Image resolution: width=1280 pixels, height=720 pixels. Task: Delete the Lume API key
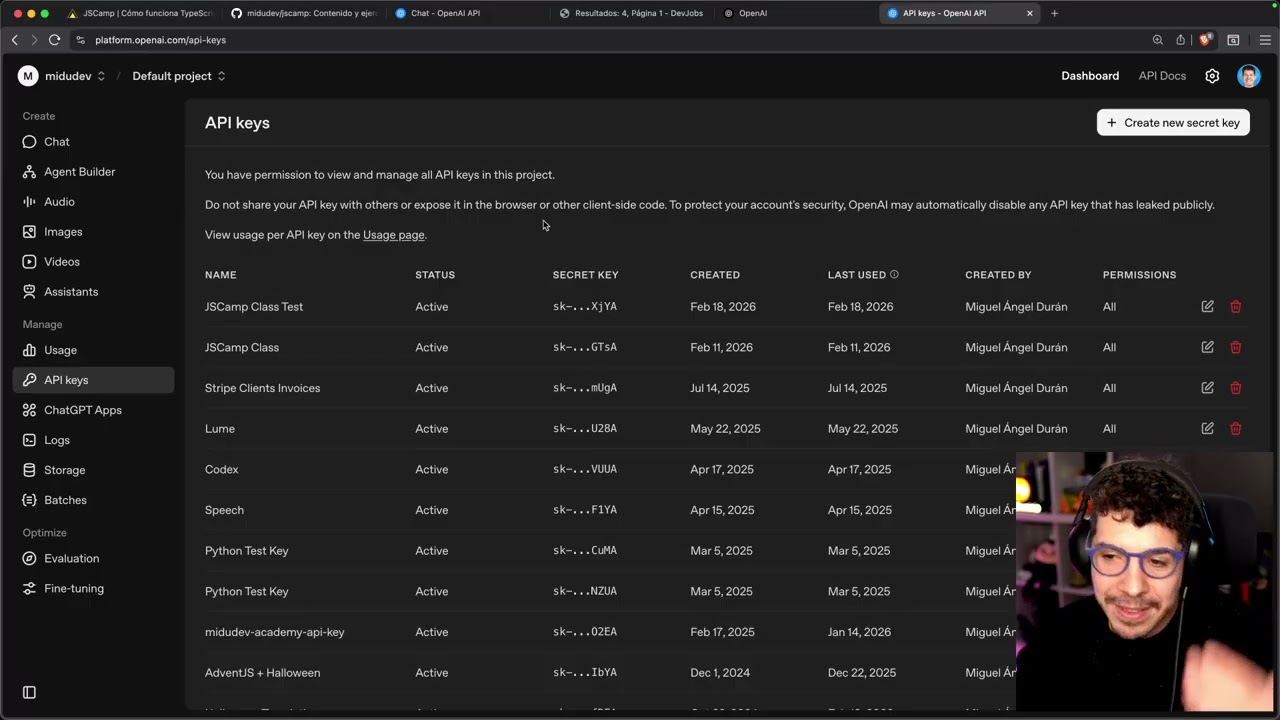click(x=1235, y=429)
